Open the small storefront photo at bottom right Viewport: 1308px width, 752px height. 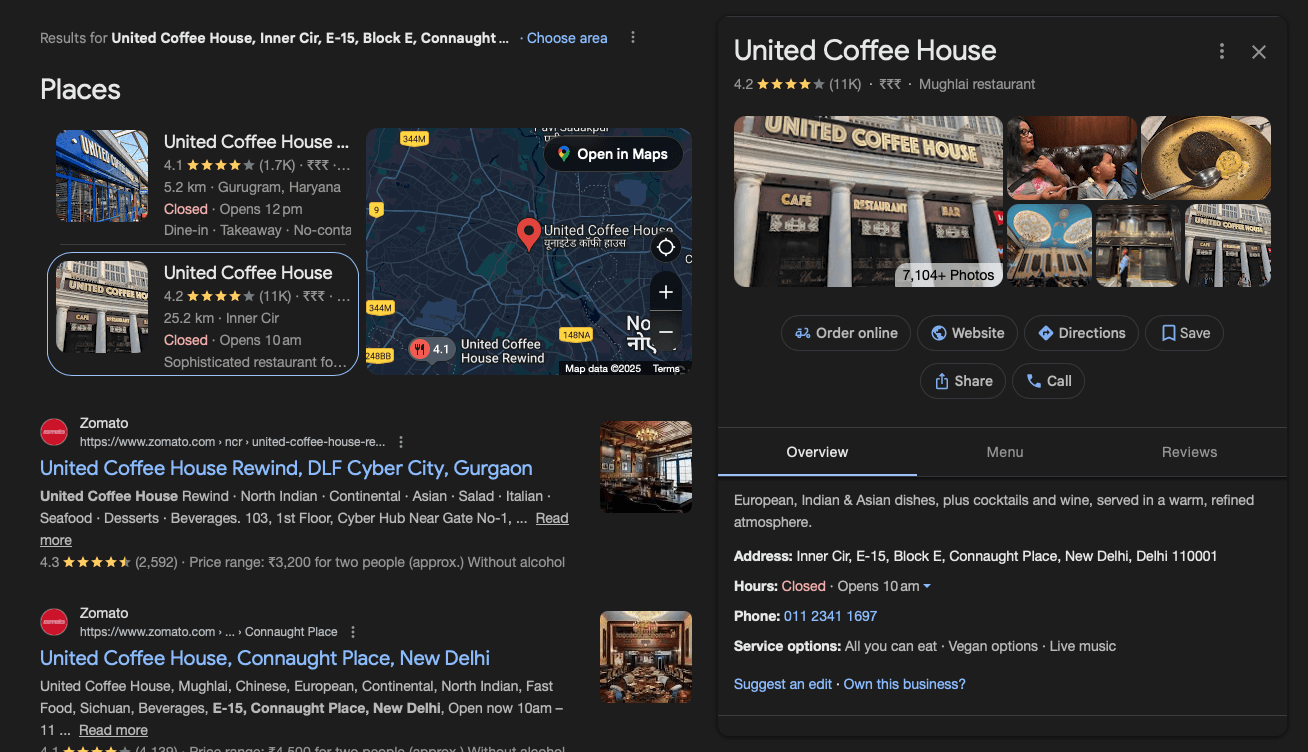point(1228,246)
